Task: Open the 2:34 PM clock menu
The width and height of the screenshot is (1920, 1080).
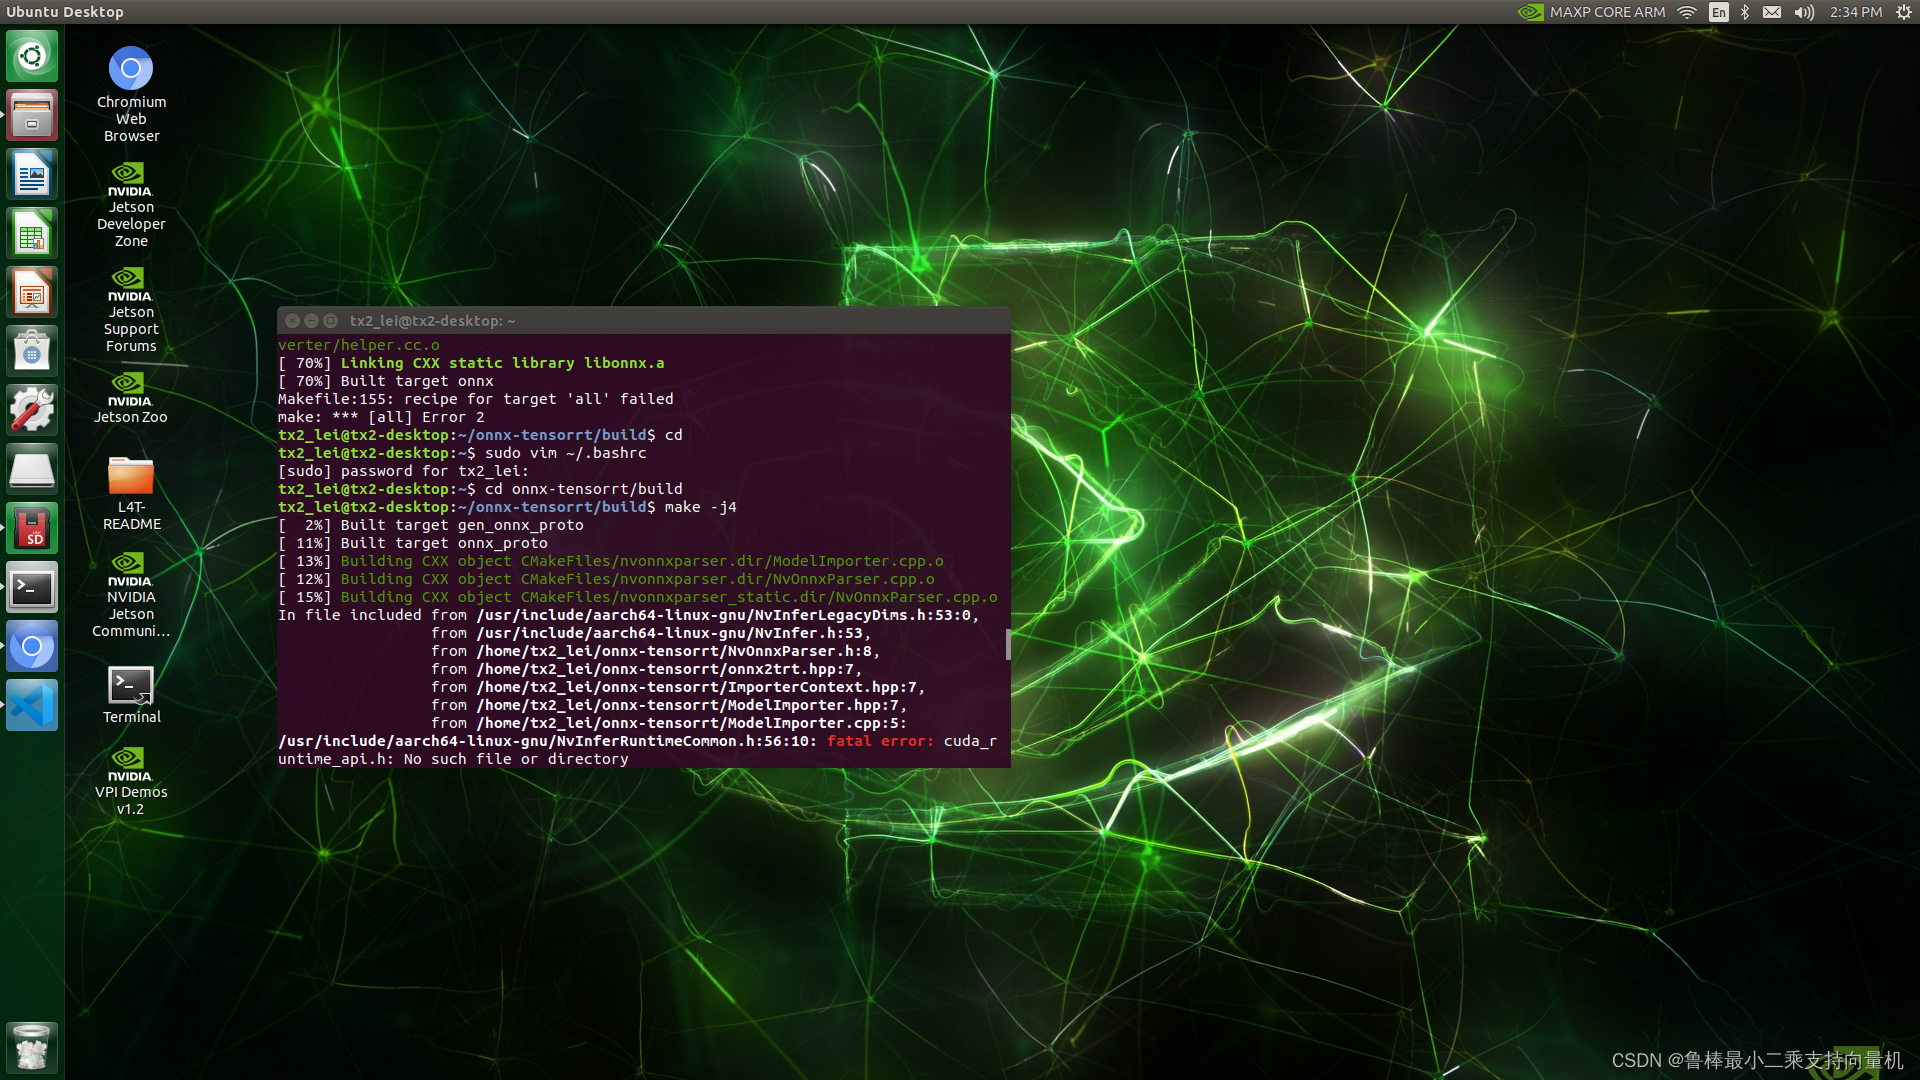Action: pos(1856,12)
